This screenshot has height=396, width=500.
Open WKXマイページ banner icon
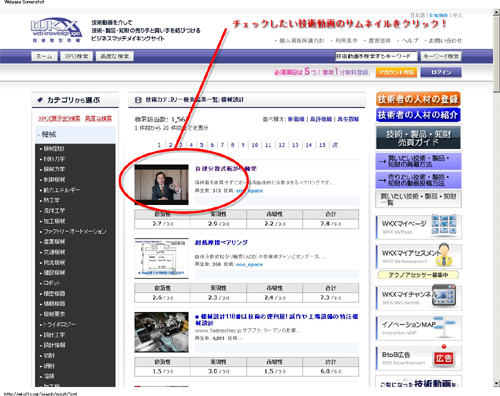tap(419, 227)
